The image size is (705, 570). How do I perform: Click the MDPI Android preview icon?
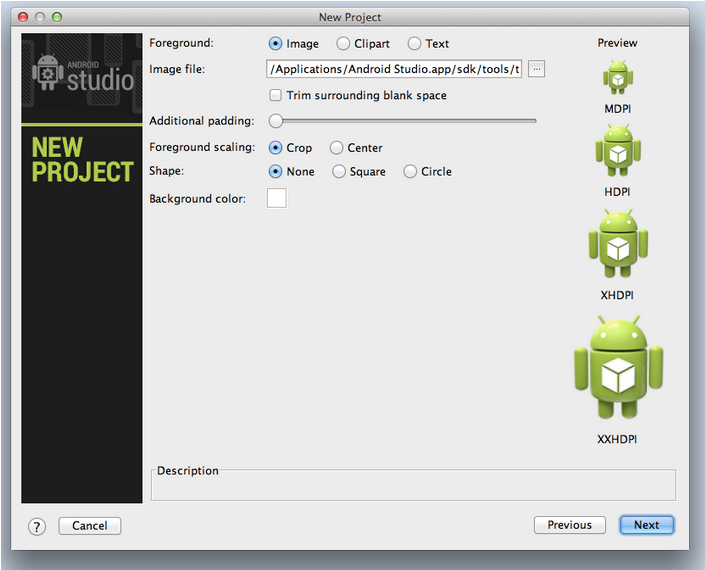coord(618,76)
